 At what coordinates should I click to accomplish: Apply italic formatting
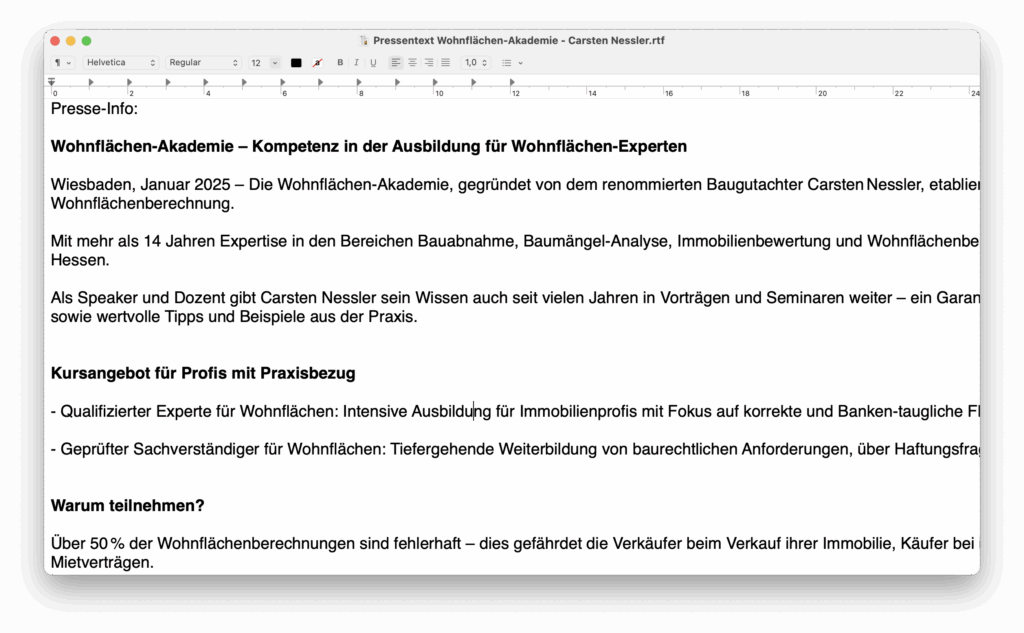coord(356,62)
